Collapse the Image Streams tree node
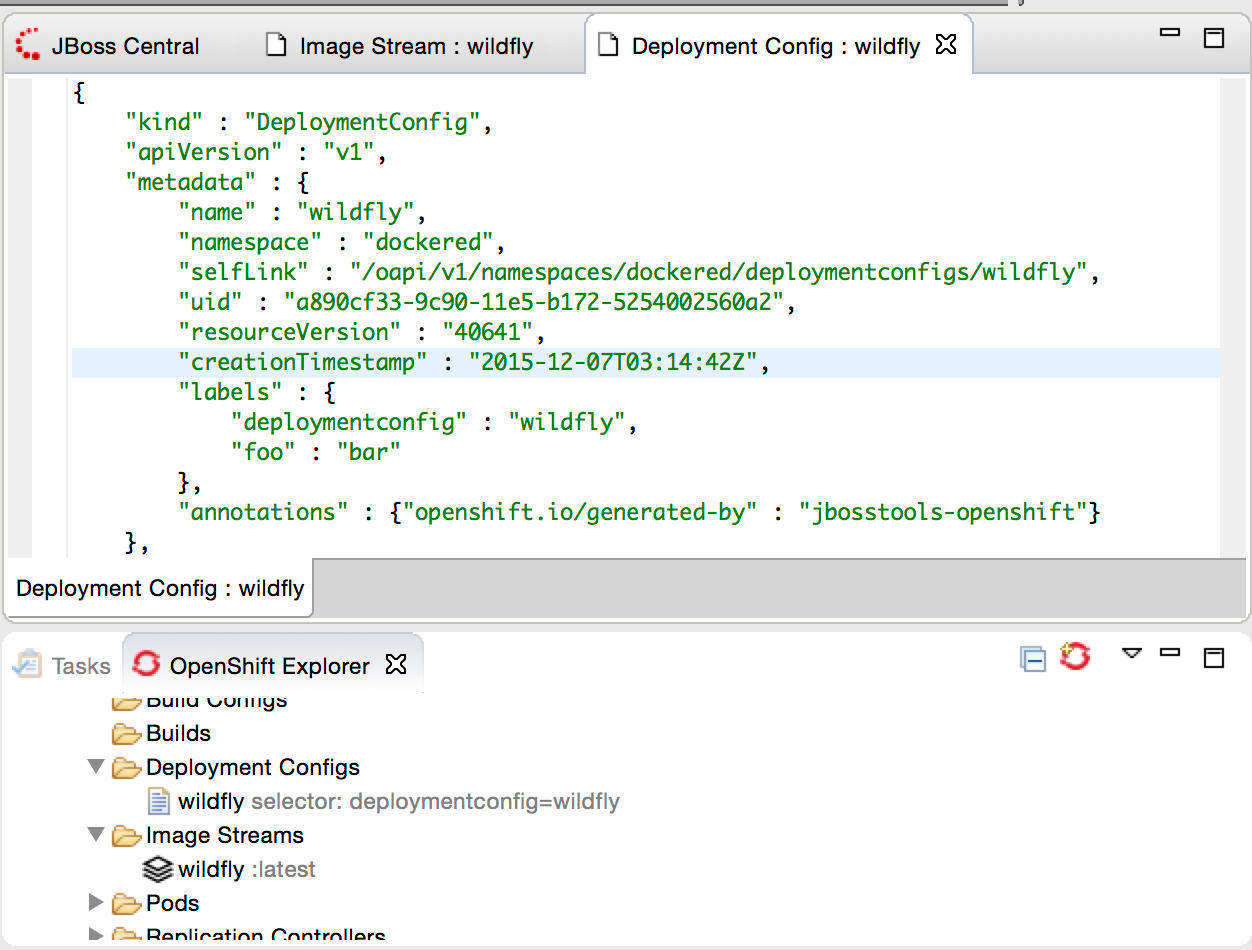 tap(96, 835)
